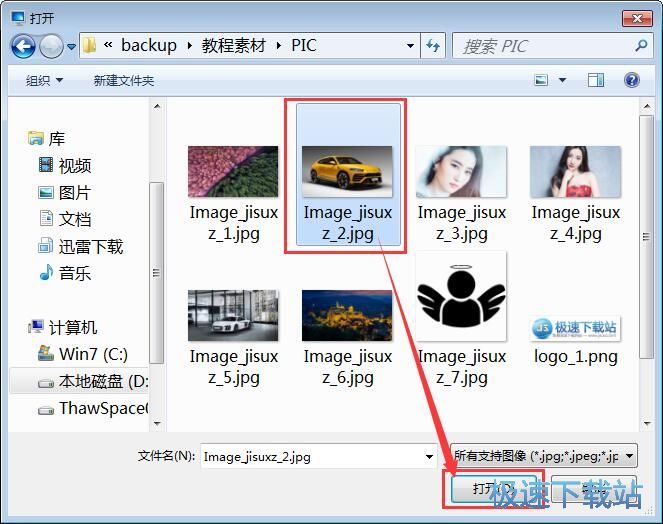Click the refresh button beside address bar
The width and height of the screenshot is (663, 524).
tap(433, 45)
